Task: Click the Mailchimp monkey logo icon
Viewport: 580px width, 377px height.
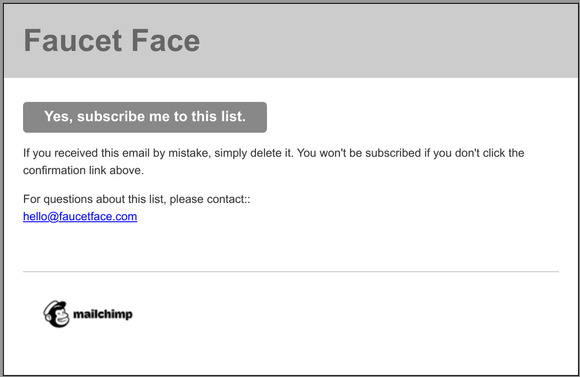Action: click(x=56, y=314)
